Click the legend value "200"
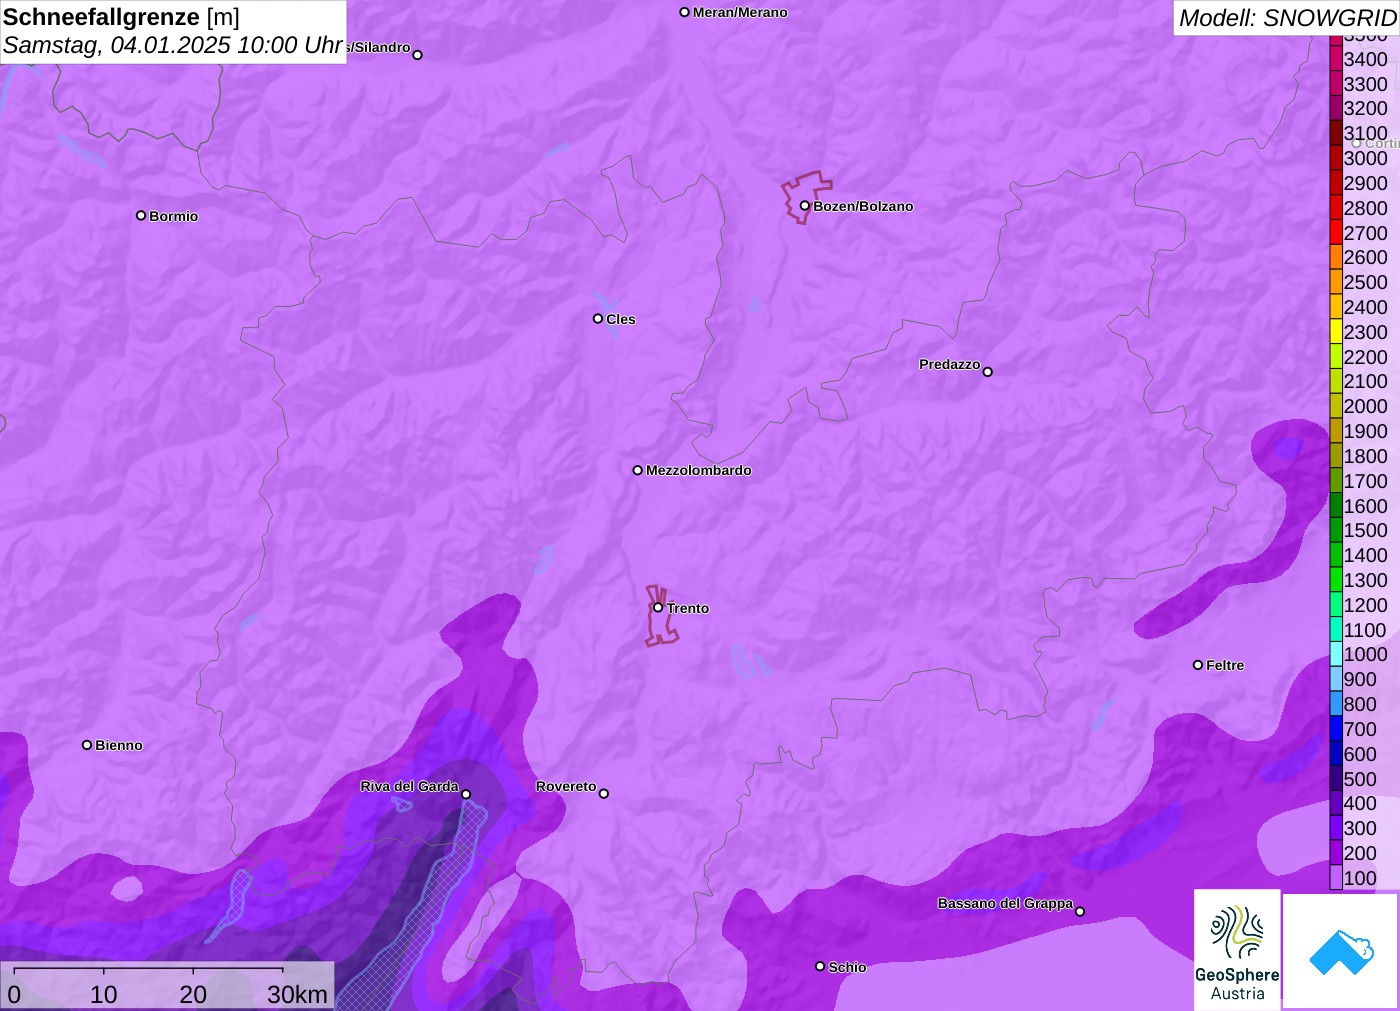The image size is (1400, 1011). point(1360,853)
